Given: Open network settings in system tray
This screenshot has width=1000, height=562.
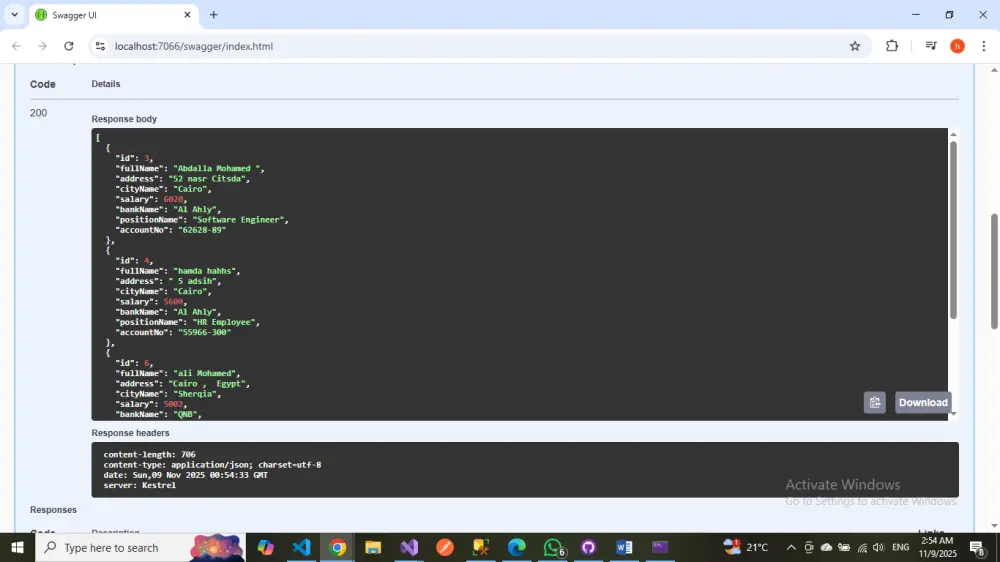Looking at the screenshot, I should [862, 547].
